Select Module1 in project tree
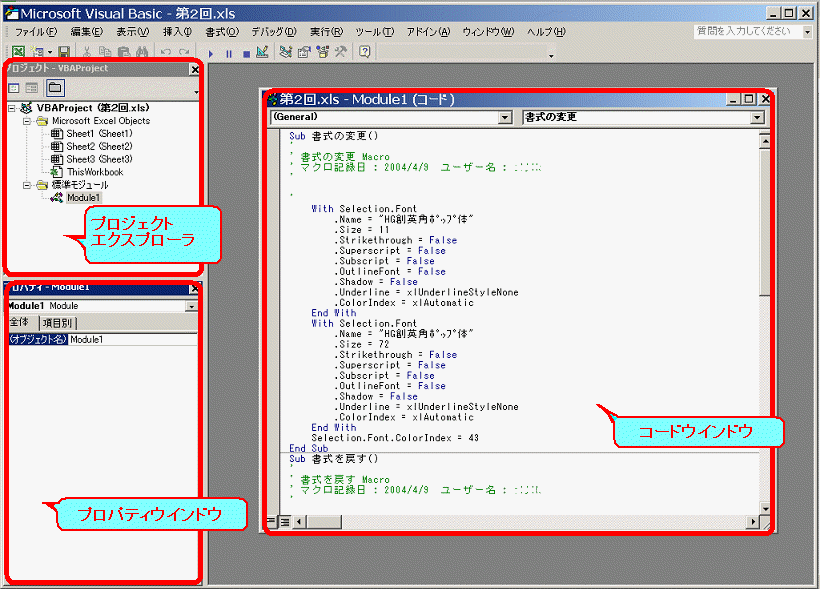This screenshot has width=820, height=589. click(x=83, y=198)
